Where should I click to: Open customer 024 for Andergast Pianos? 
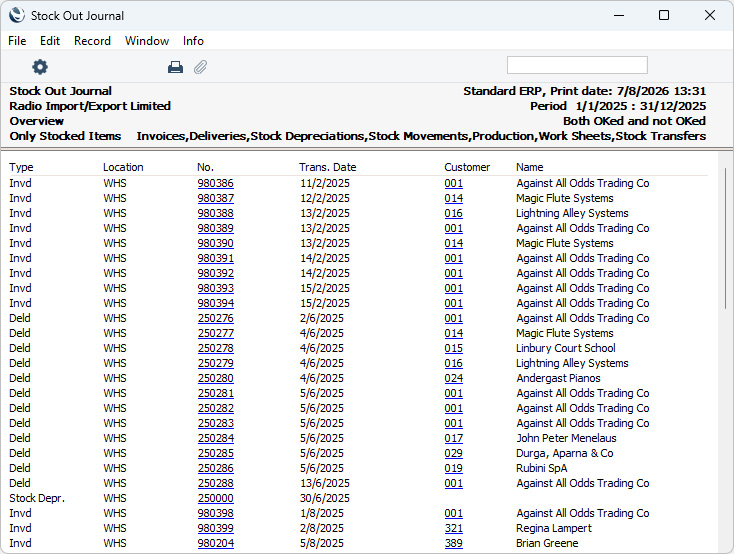tap(454, 378)
